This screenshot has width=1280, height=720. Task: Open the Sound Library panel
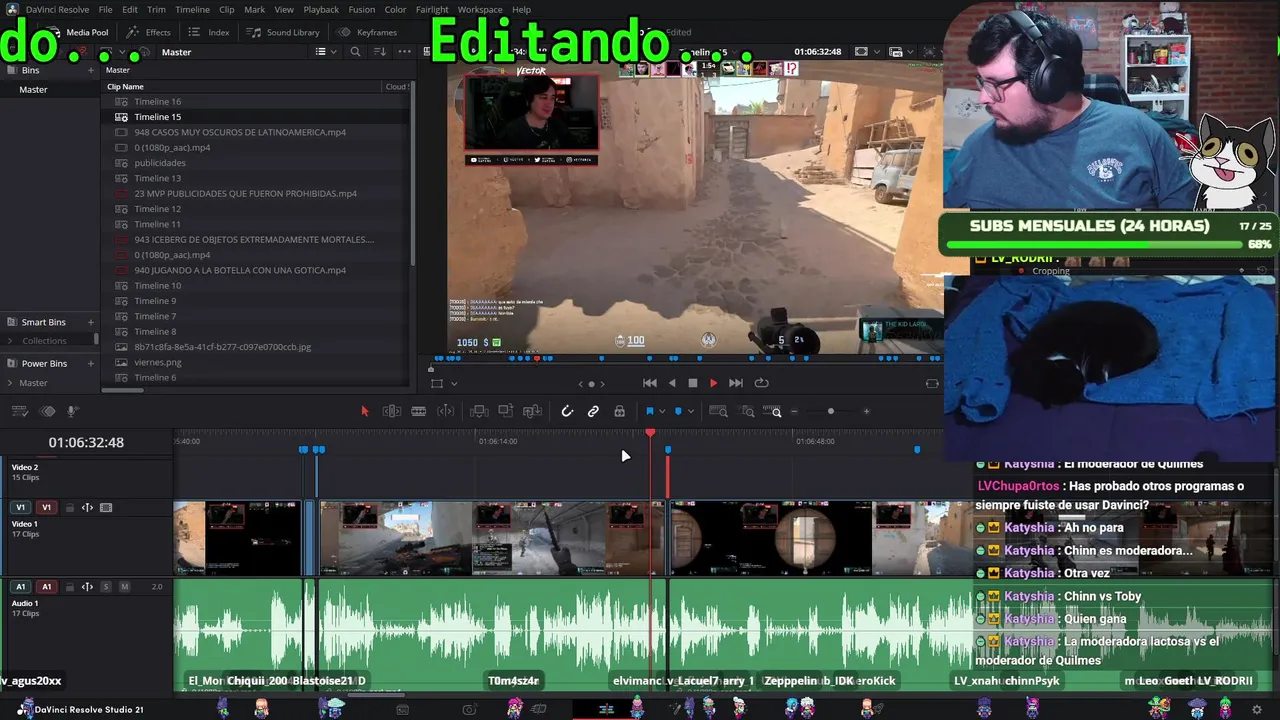283,32
